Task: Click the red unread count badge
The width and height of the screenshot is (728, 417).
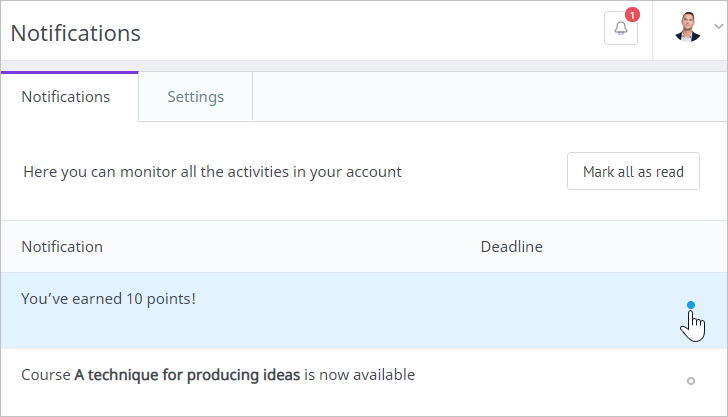Action: click(632, 15)
